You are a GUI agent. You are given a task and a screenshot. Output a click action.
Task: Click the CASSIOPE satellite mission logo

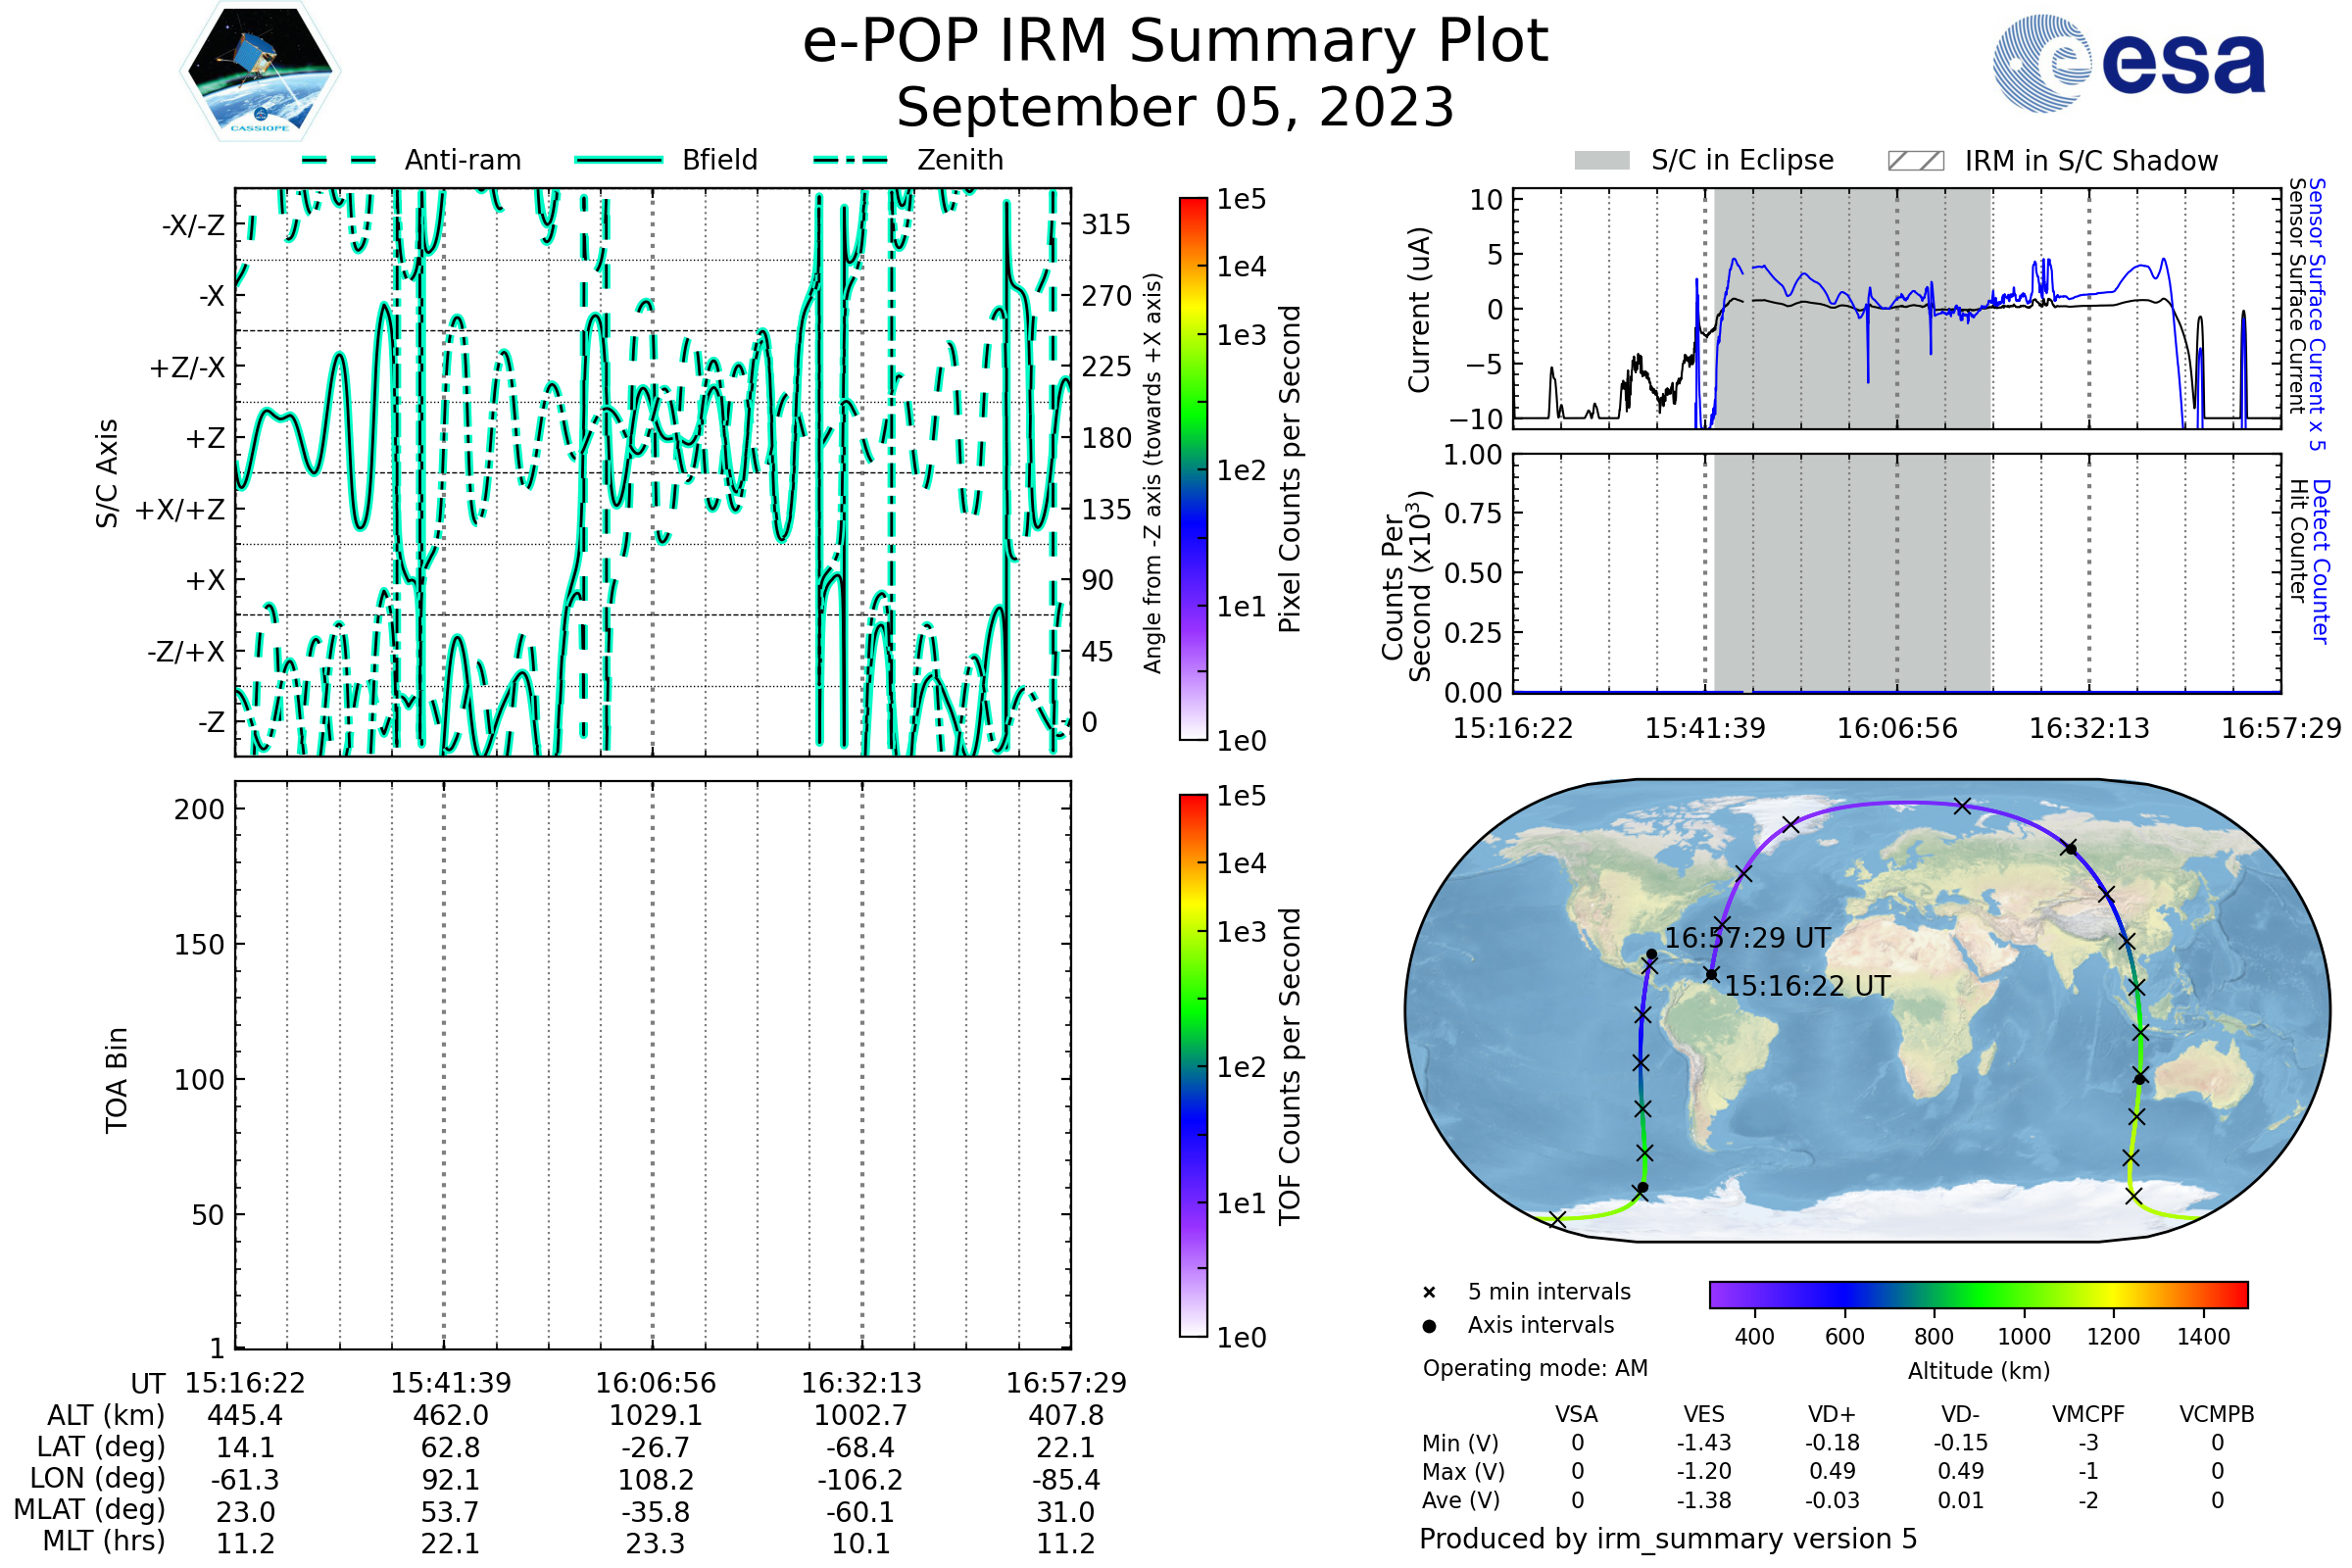tap(260, 72)
